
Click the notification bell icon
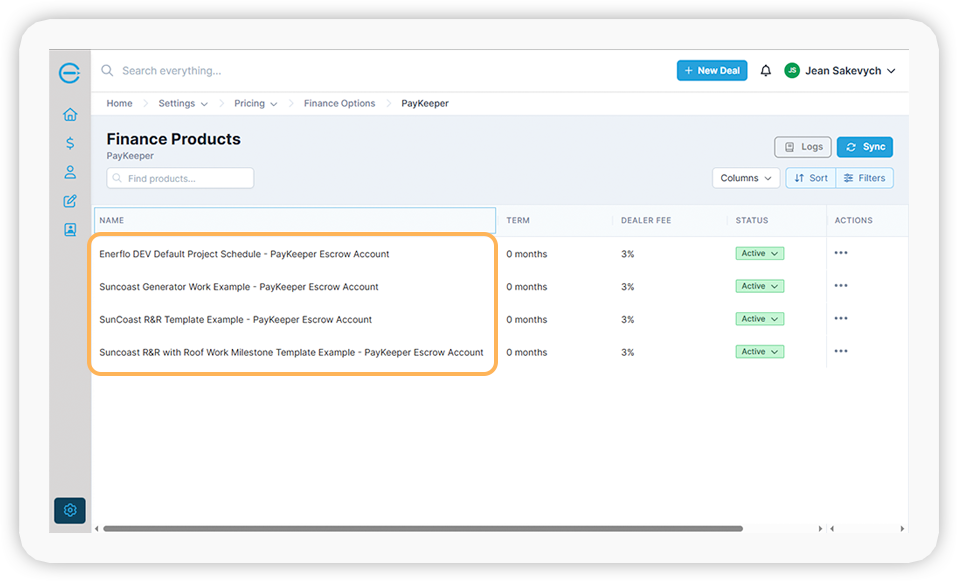[x=765, y=70]
